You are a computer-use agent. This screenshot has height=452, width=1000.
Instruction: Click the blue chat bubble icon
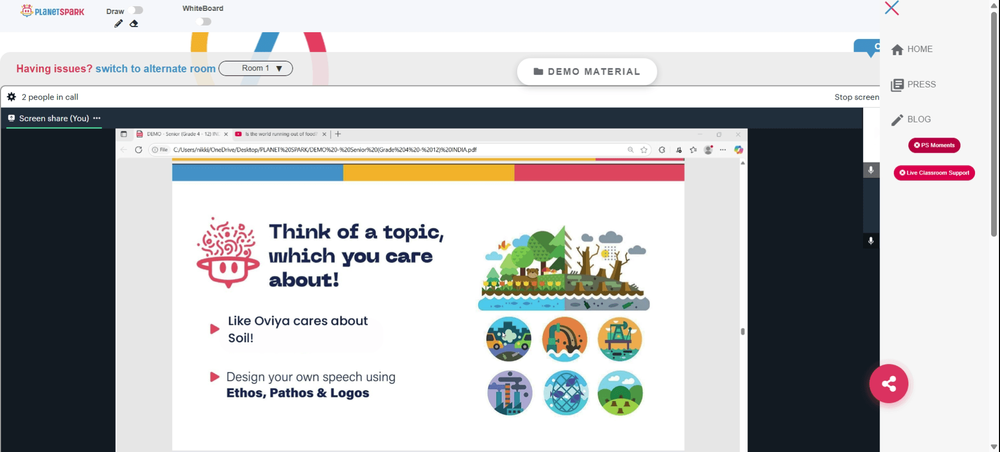pyautogui.click(x=867, y=48)
